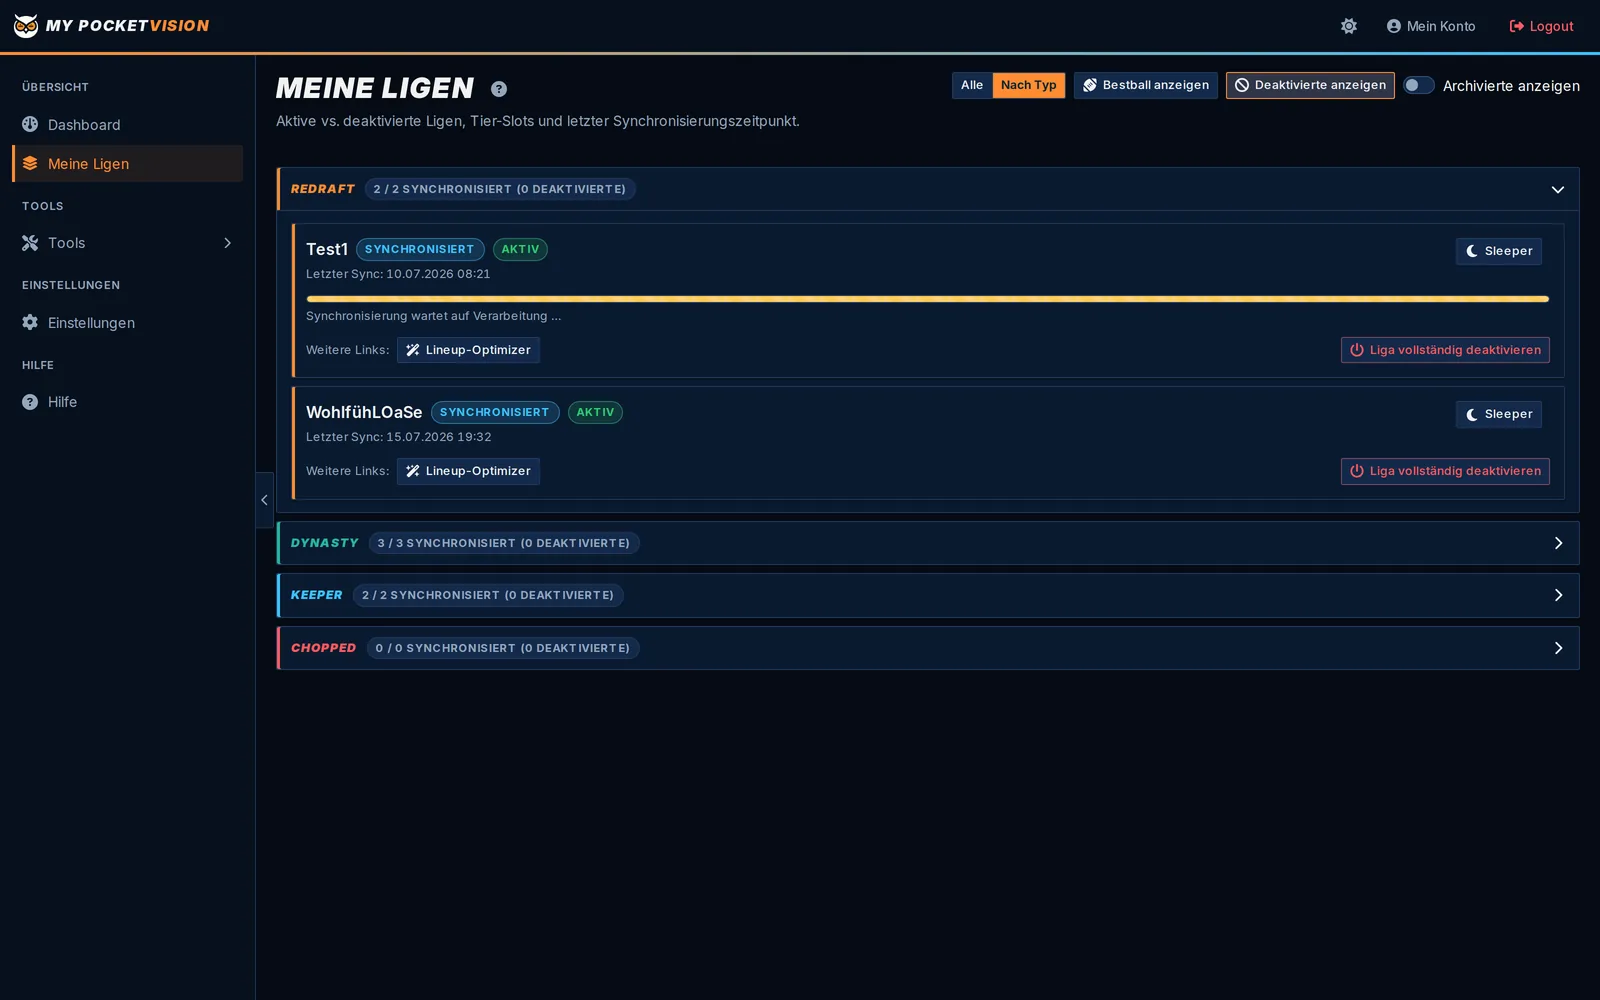1600x1000 pixels.
Task: Click the Redraft section title
Action: (x=323, y=189)
